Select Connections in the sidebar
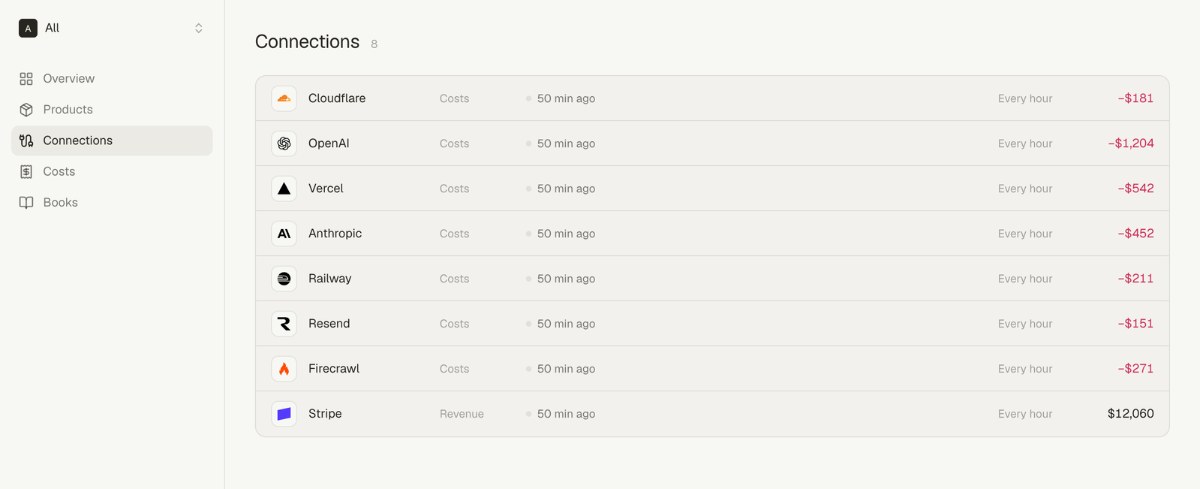Viewport: 1200px width, 489px height. [x=112, y=140]
